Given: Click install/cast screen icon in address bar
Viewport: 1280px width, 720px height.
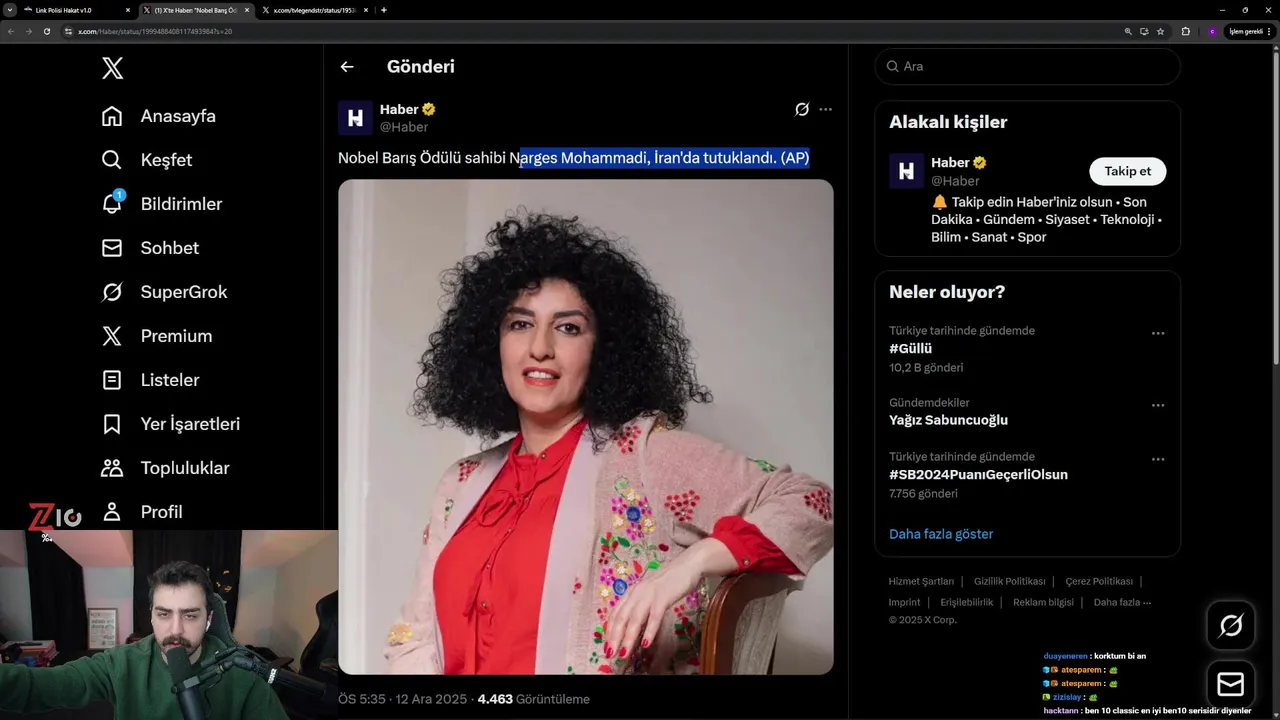Looking at the screenshot, I should pos(1144,31).
